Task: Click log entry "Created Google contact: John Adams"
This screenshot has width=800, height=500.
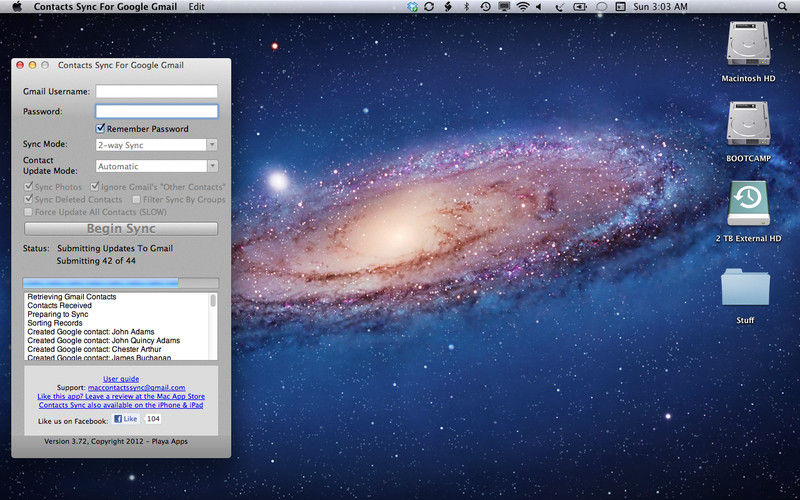Action: point(91,332)
